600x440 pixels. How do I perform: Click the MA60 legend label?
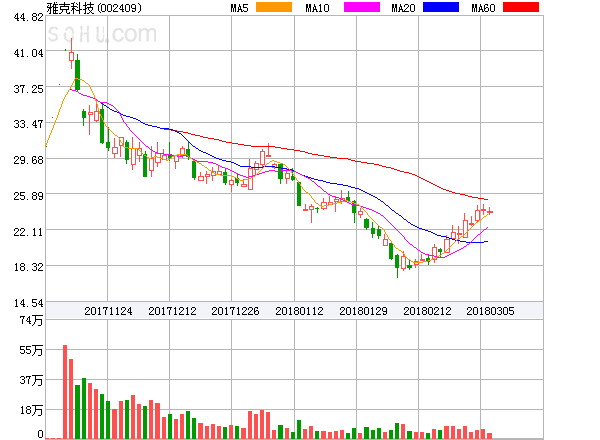pos(483,8)
